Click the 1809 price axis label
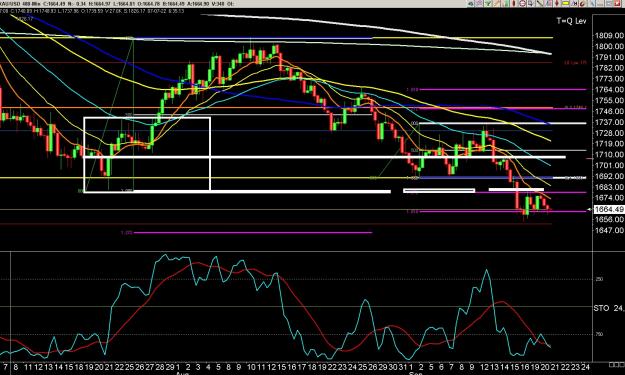The width and height of the screenshot is (625, 375). click(609, 35)
